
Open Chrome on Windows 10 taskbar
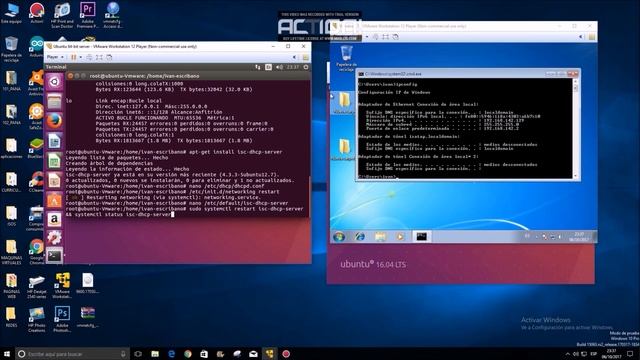click(188, 354)
